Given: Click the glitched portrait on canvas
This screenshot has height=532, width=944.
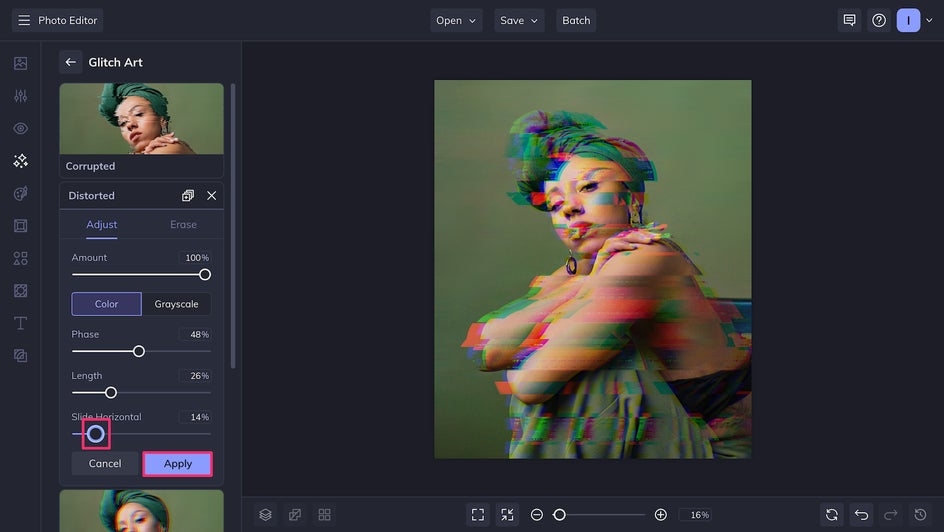Looking at the screenshot, I should [592, 269].
